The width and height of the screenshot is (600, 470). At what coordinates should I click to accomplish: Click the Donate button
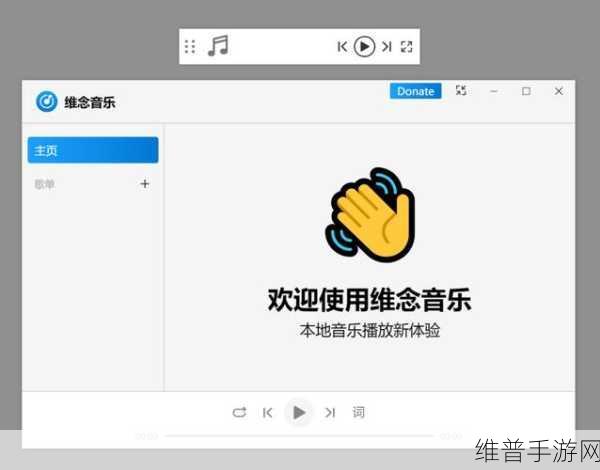click(416, 91)
